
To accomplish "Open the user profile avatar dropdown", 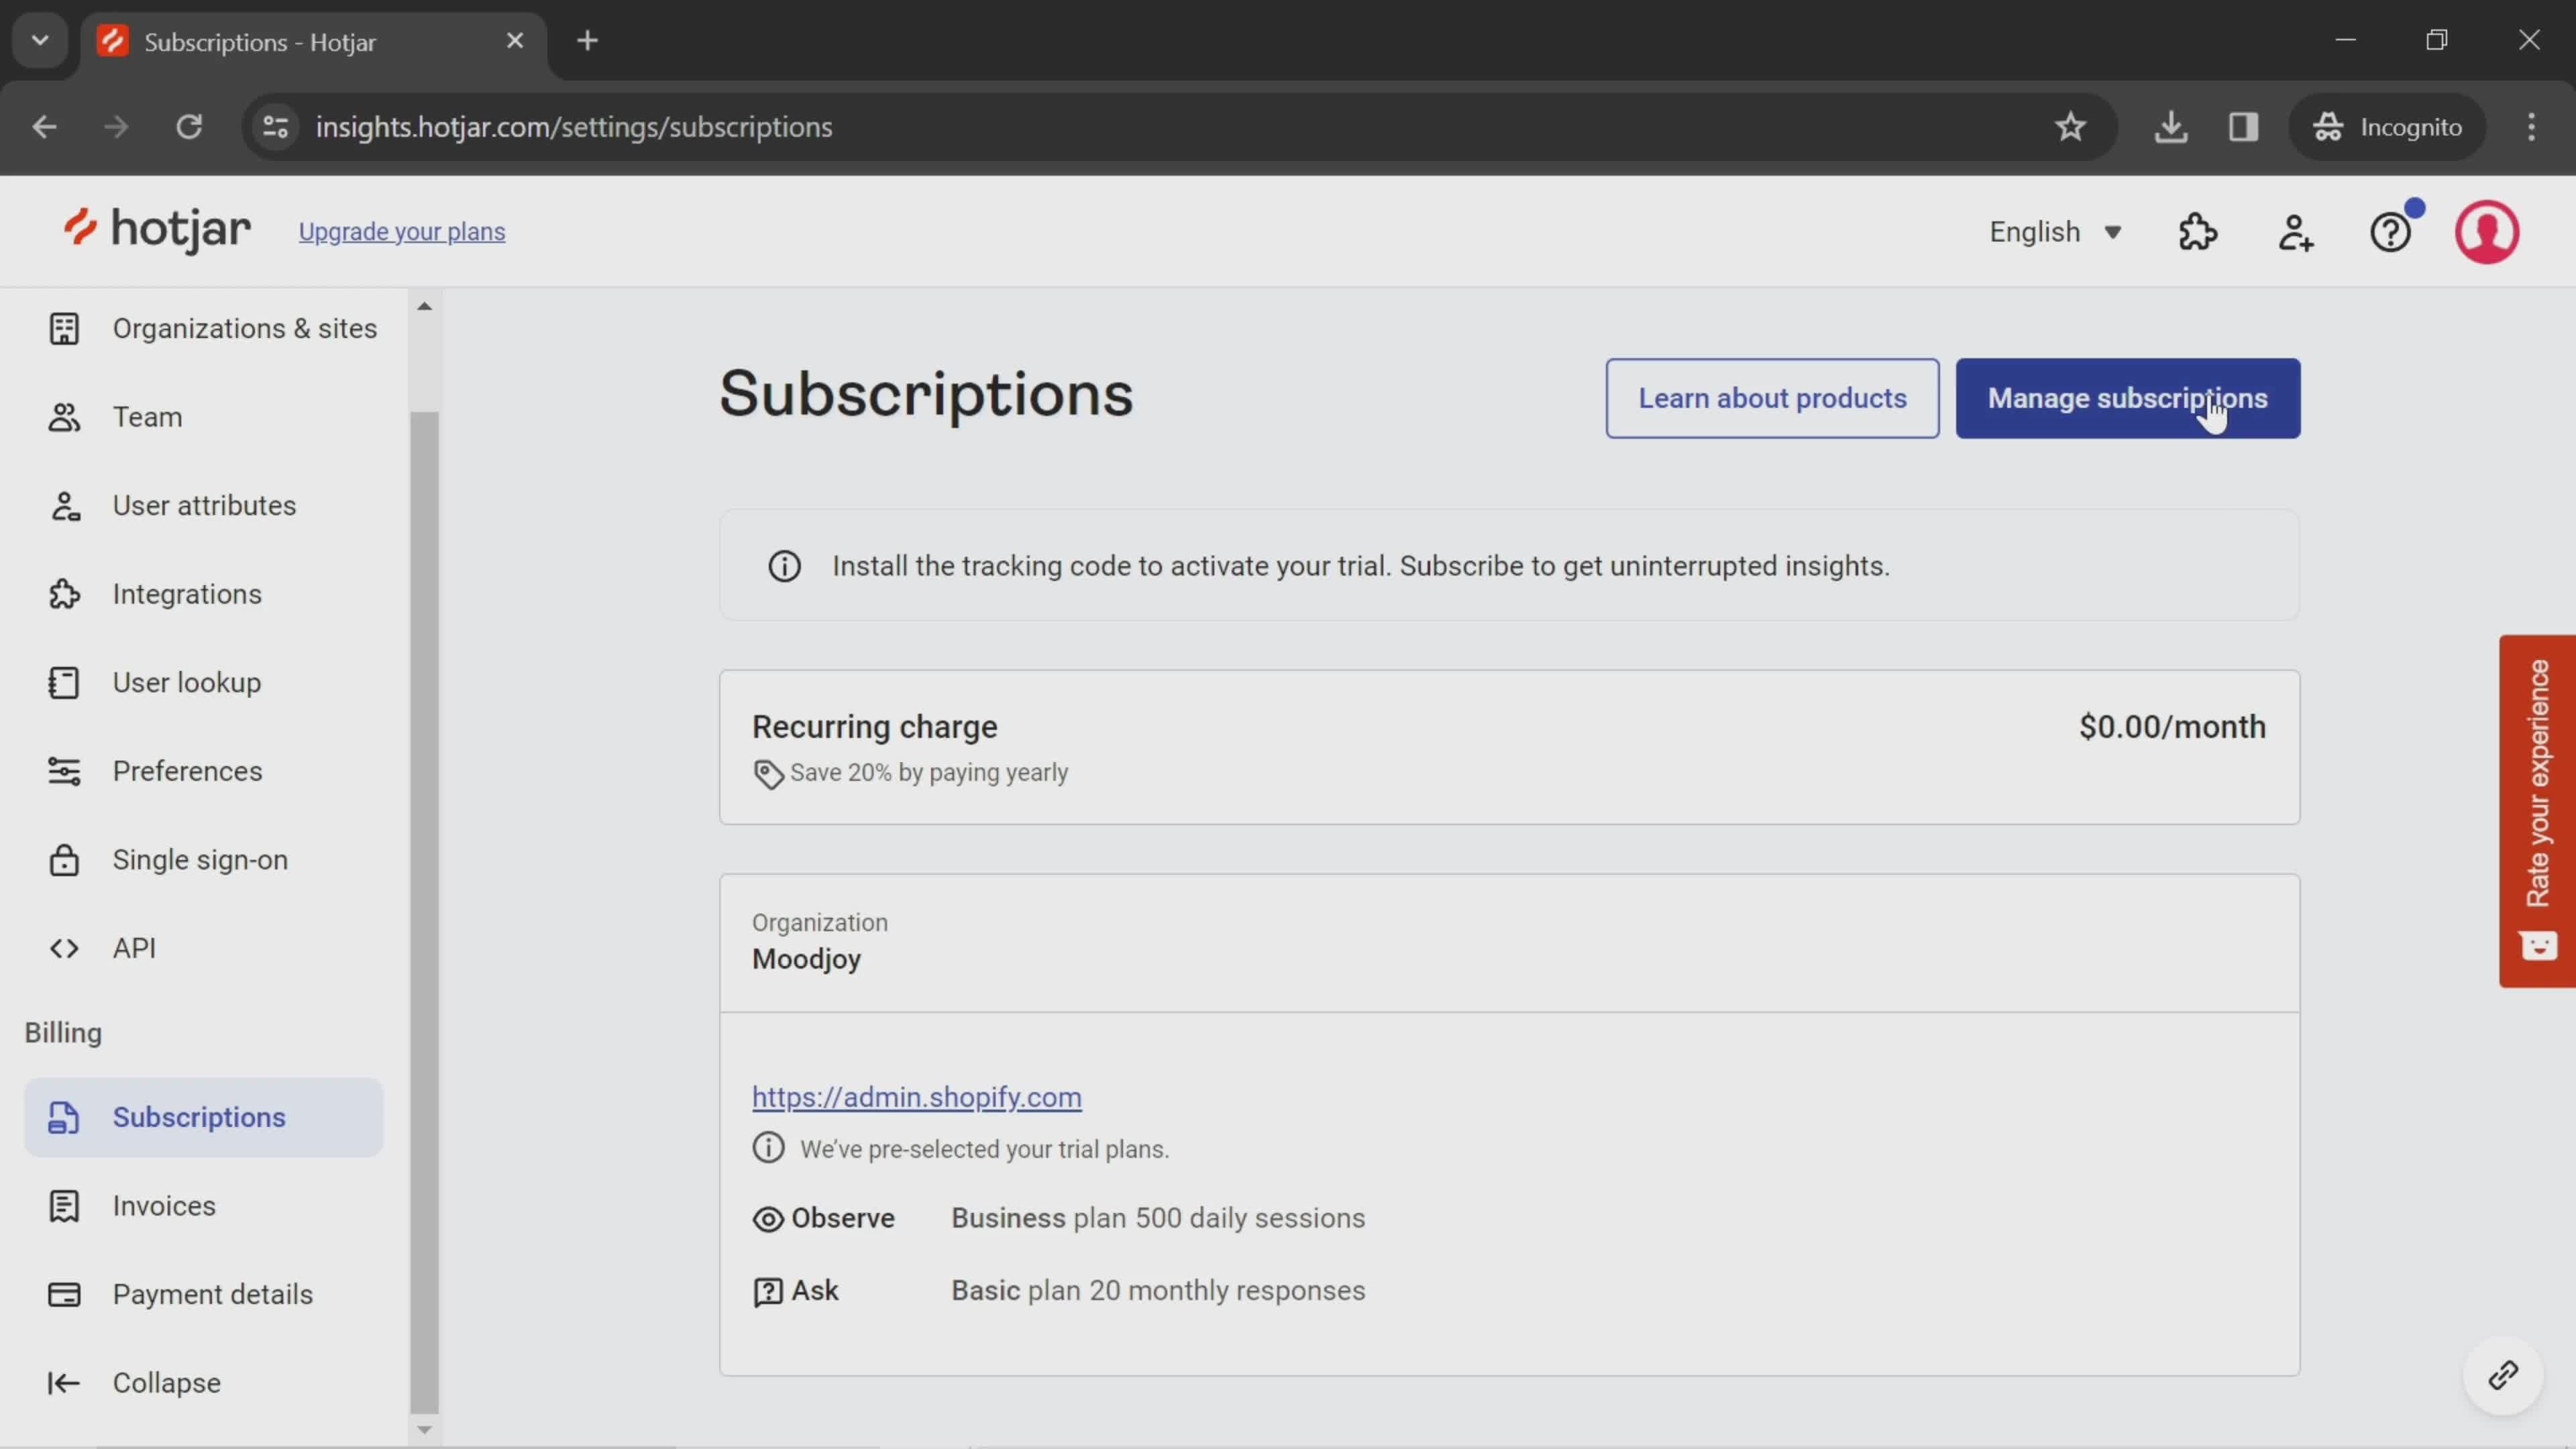I will pos(2487,231).
